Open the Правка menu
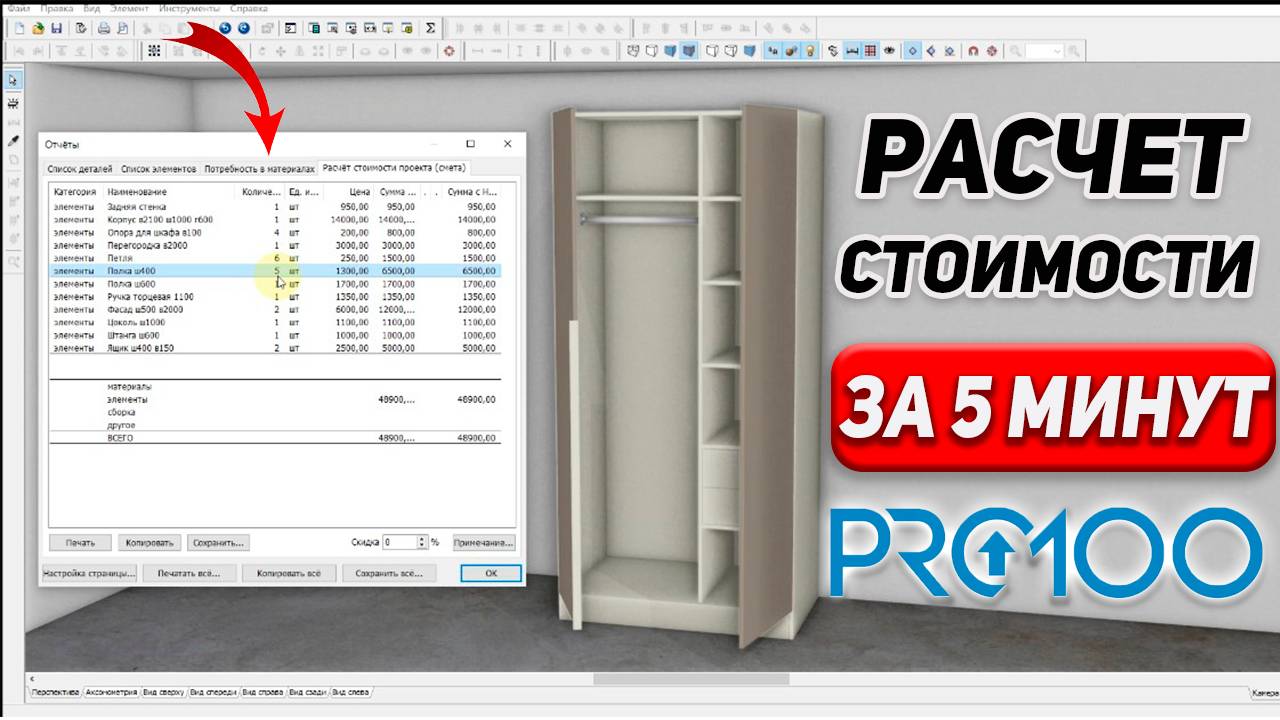Image resolution: width=1280 pixels, height=720 pixels. pyautogui.click(x=57, y=8)
